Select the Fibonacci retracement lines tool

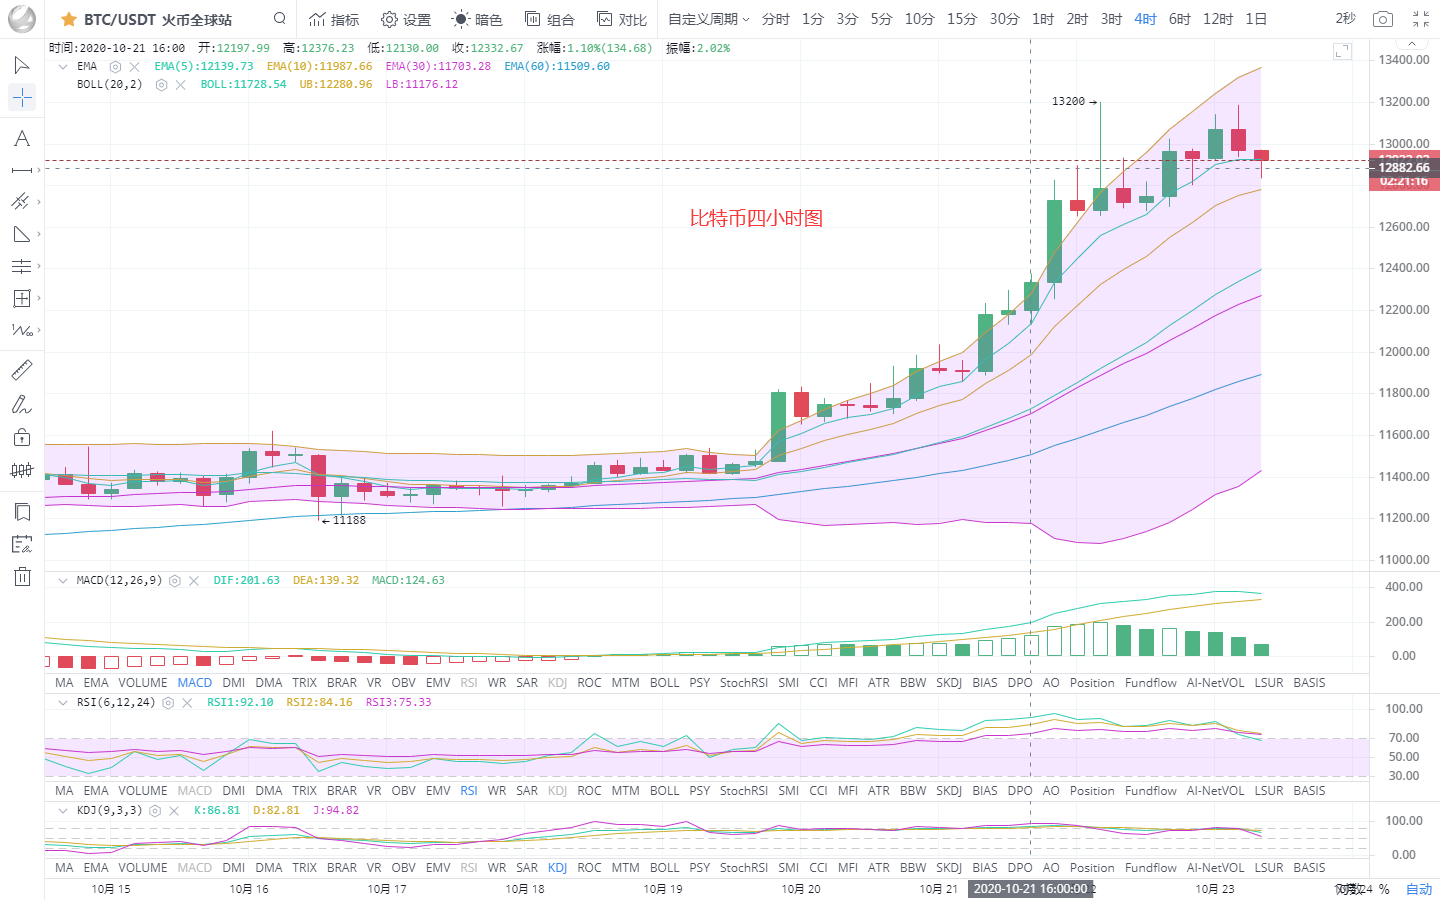[21, 266]
